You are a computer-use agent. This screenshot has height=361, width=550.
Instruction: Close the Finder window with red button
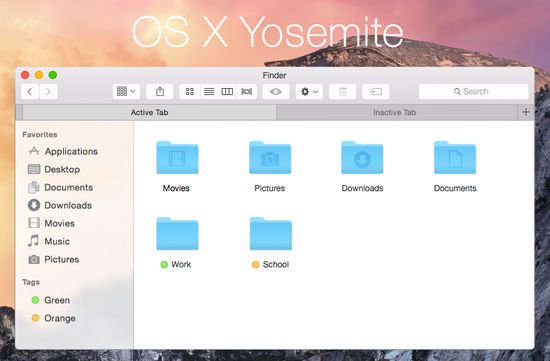[x=25, y=75]
